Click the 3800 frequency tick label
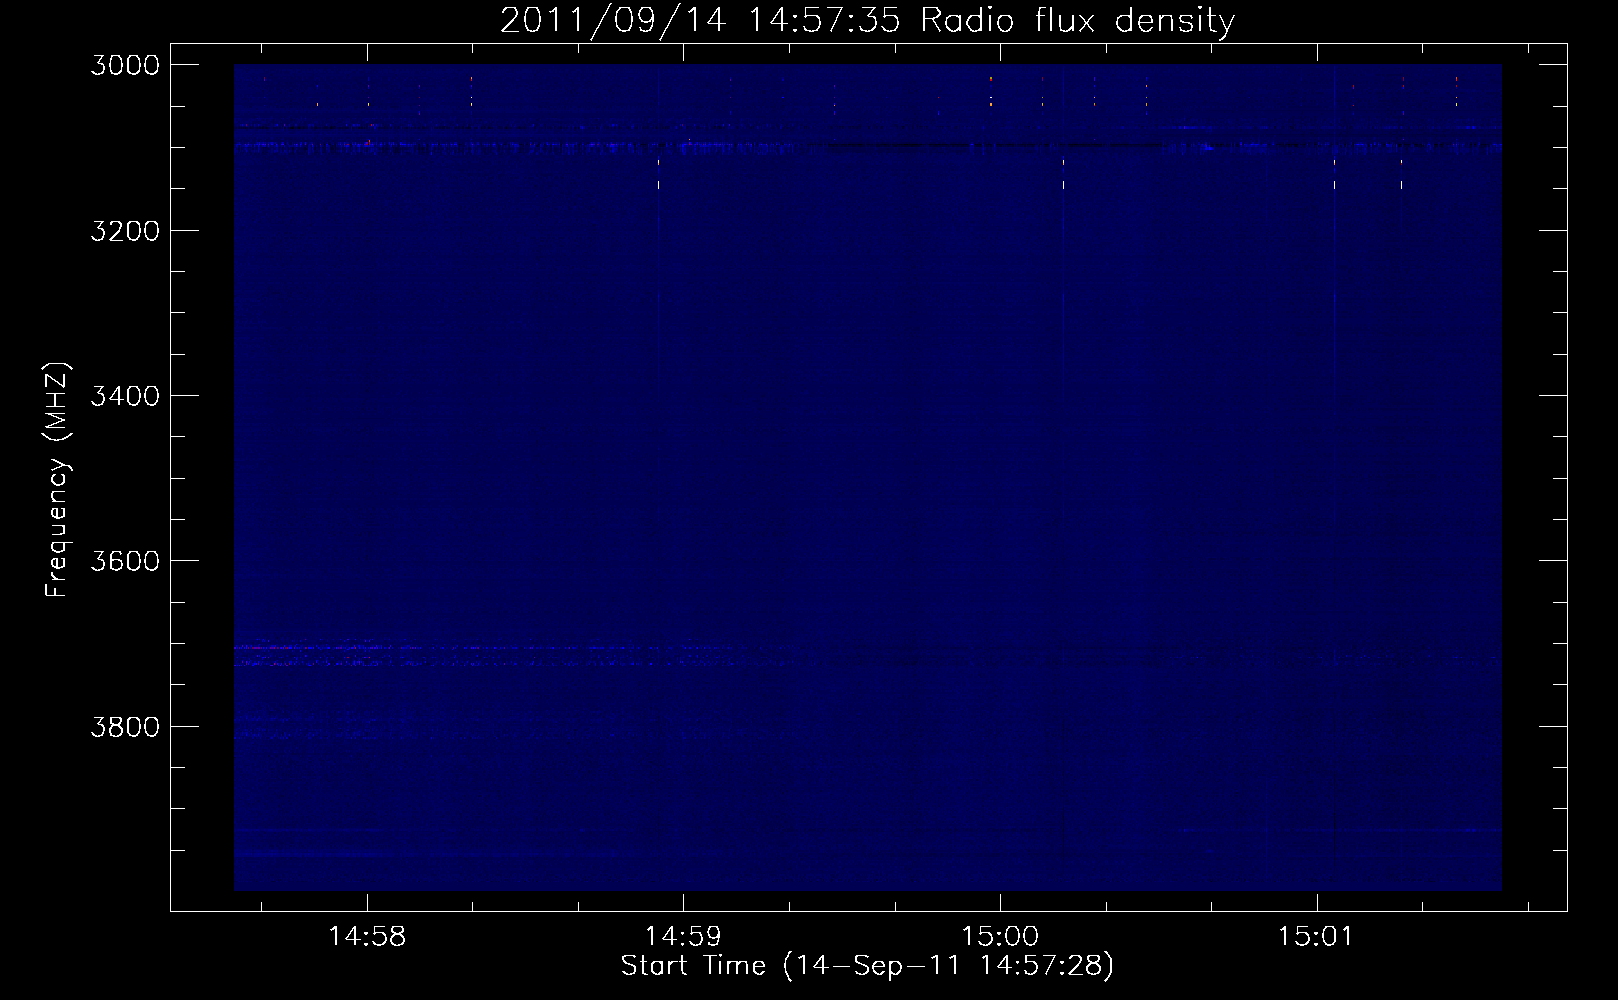This screenshot has height=1000, width=1618. [x=125, y=726]
